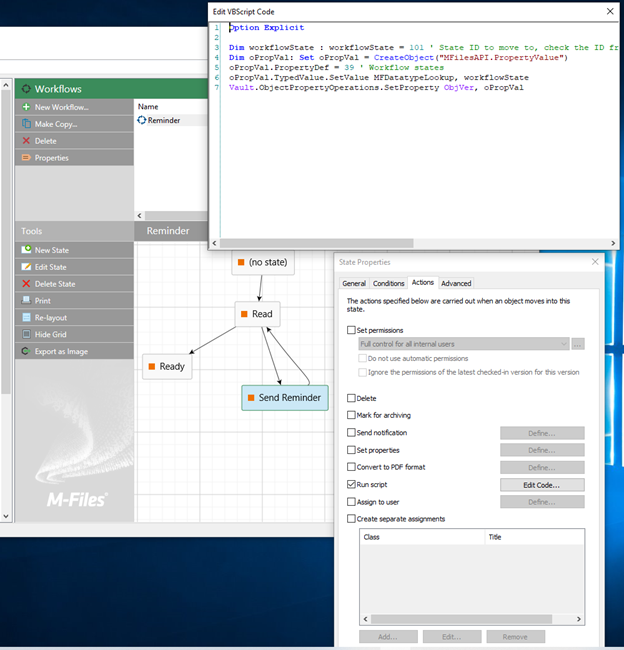
Task: Click the red Delete workflow icon
Action: point(26,141)
